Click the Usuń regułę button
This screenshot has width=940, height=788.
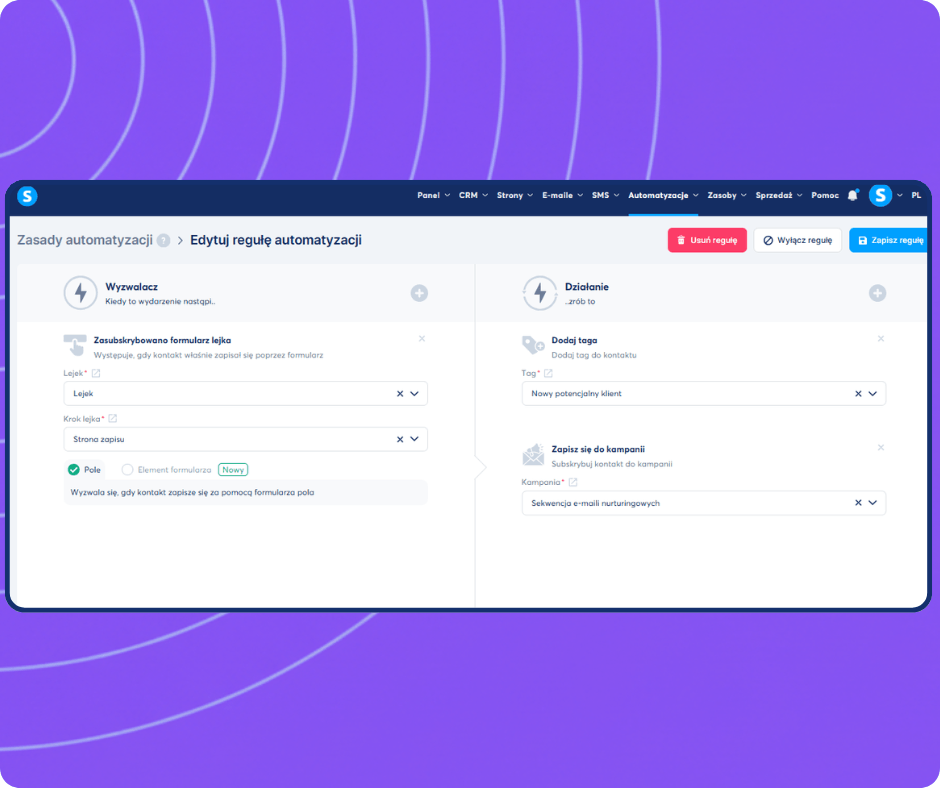[x=707, y=240]
